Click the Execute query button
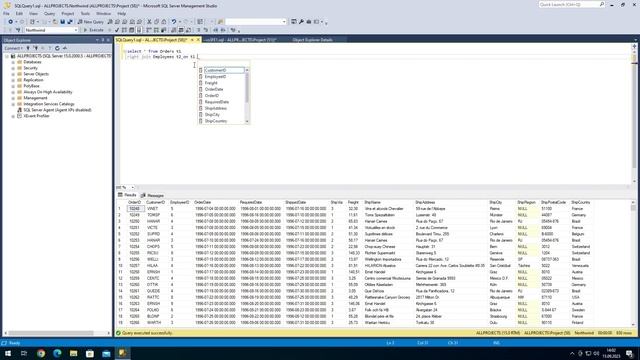The height and width of the screenshot is (360, 640). [x=93, y=30]
